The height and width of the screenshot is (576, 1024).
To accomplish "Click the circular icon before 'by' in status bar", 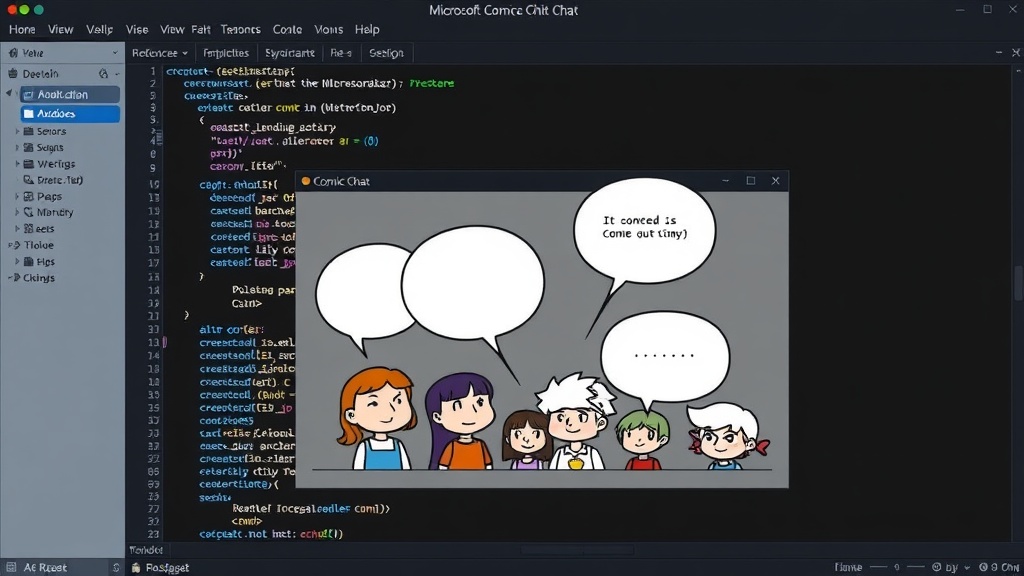I will (x=936, y=568).
